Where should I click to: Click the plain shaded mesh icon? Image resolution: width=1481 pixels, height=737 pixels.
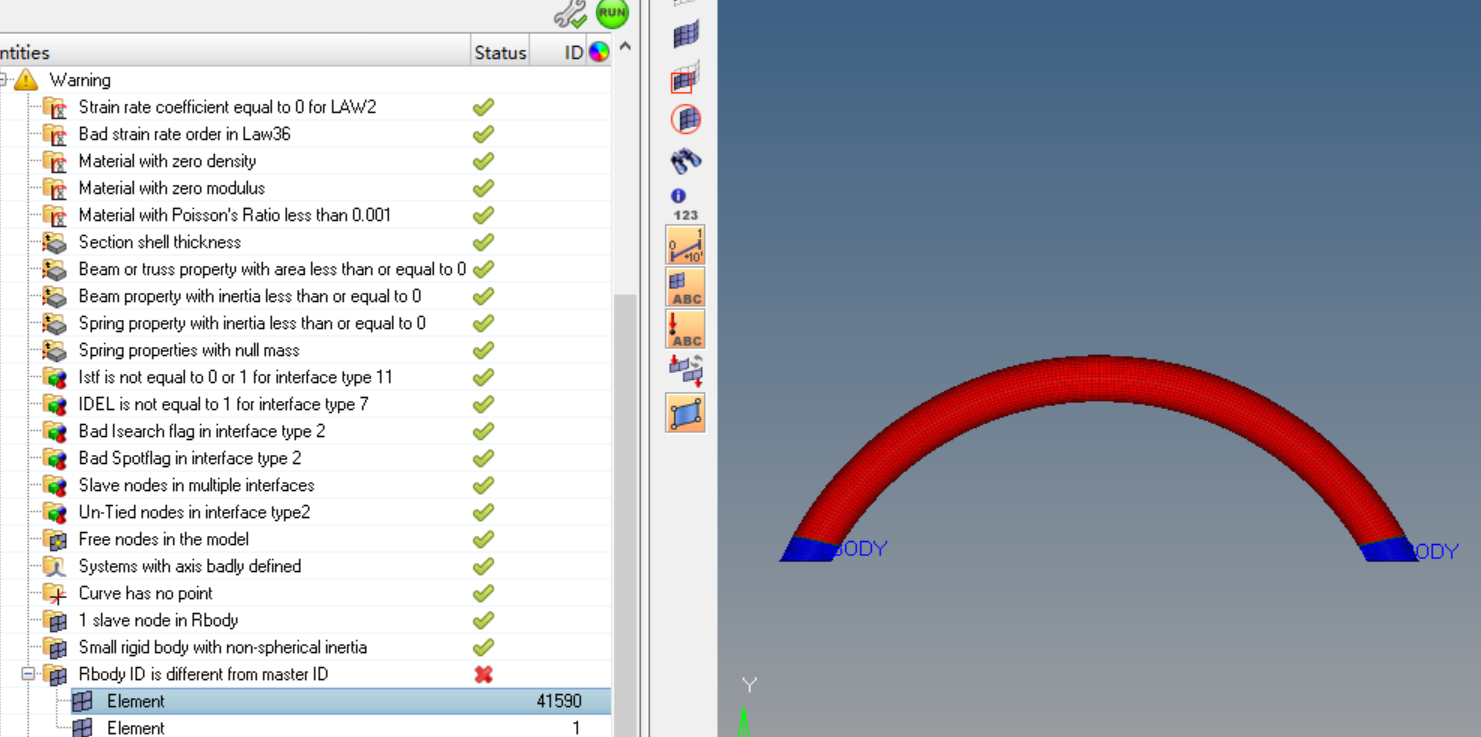pos(685,34)
